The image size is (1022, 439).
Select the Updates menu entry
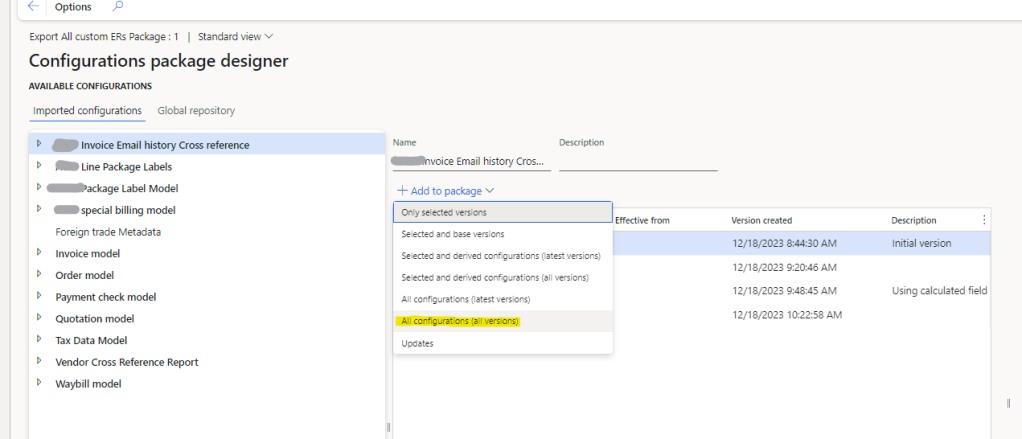[418, 343]
